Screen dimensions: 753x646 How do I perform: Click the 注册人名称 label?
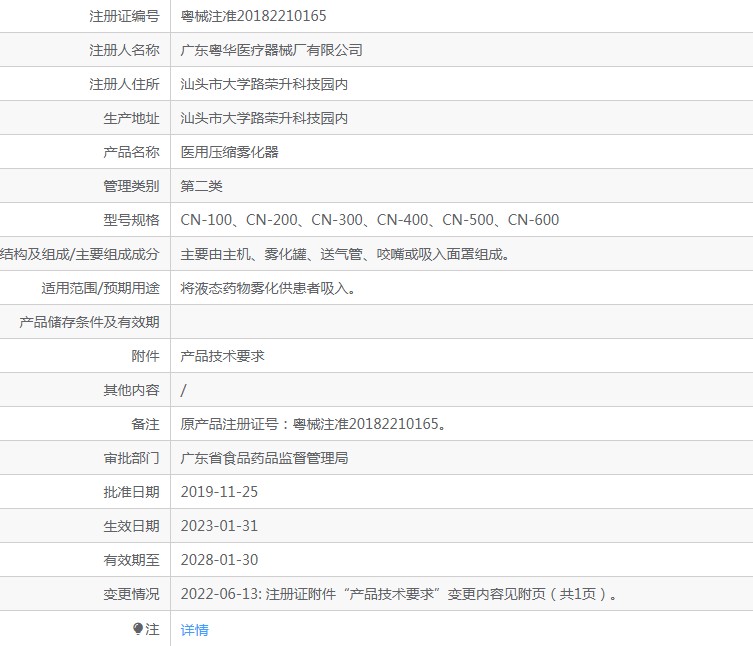[124, 50]
